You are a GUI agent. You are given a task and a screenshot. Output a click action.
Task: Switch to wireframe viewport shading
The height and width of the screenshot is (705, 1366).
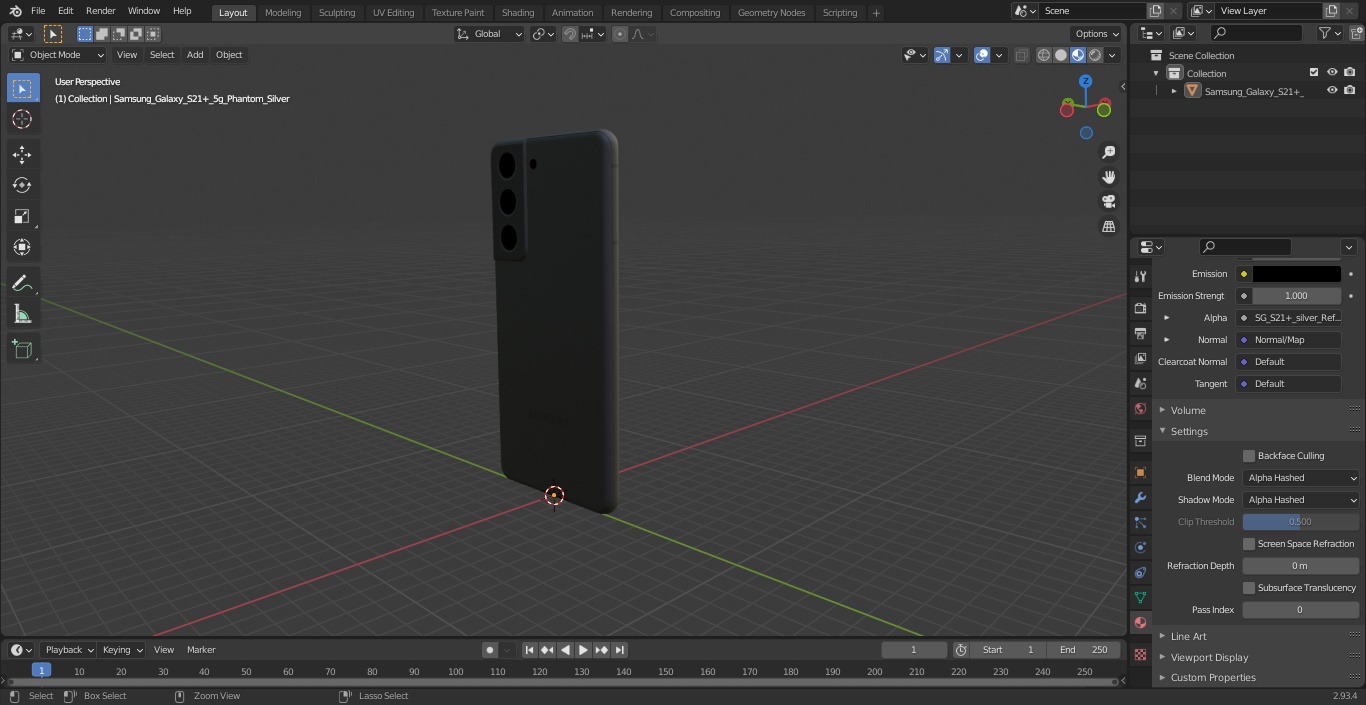click(1044, 55)
